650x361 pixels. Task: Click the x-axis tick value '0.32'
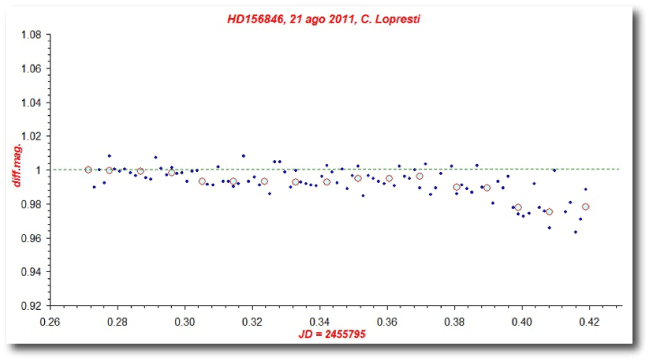point(252,322)
